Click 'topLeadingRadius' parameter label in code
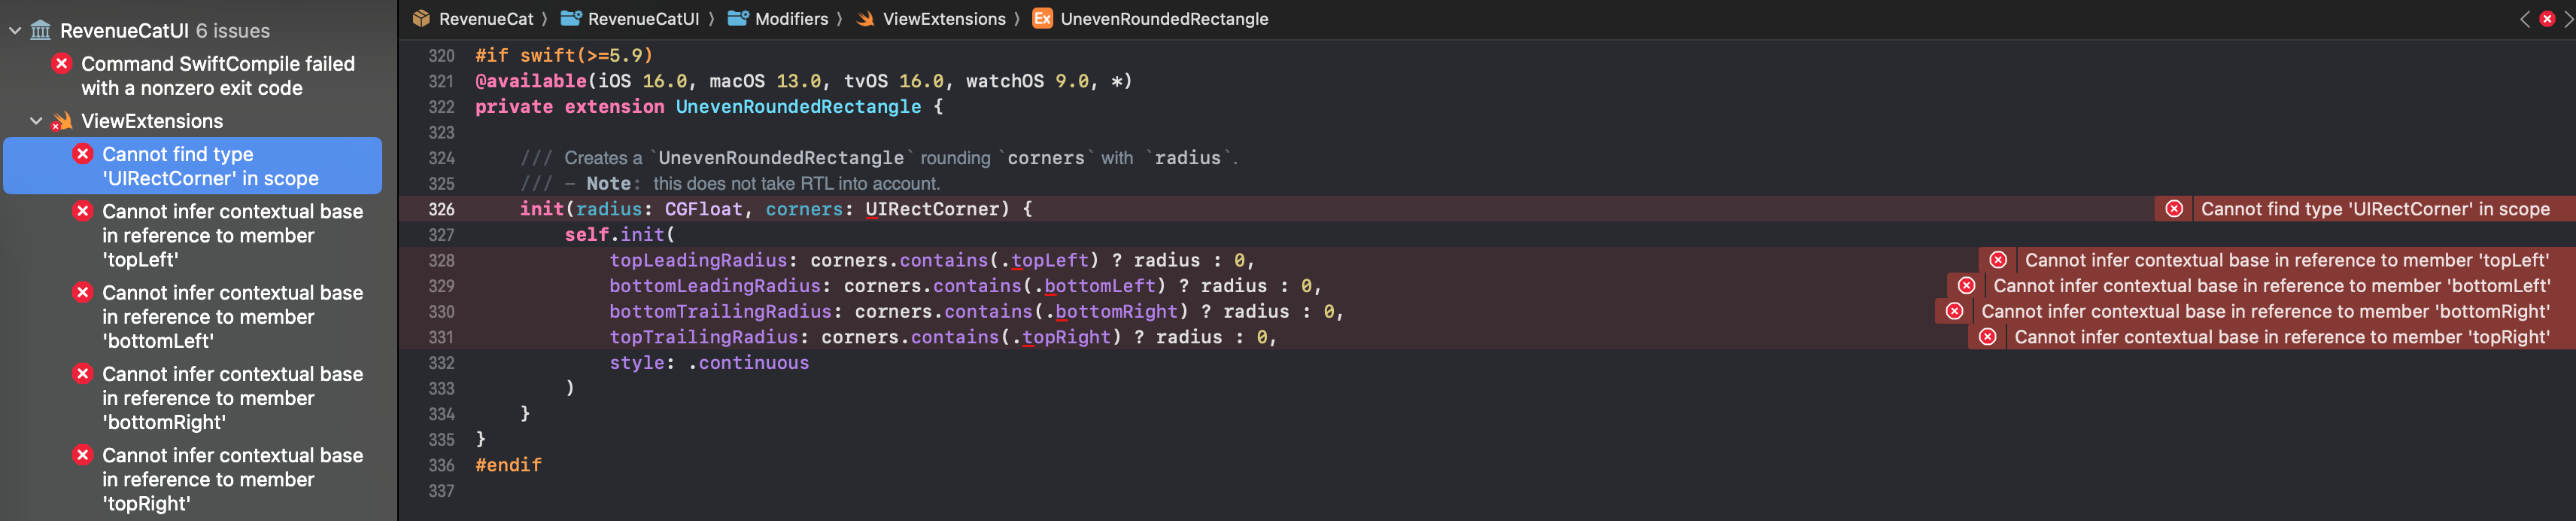Viewport: 2576px width, 521px height. pos(698,260)
